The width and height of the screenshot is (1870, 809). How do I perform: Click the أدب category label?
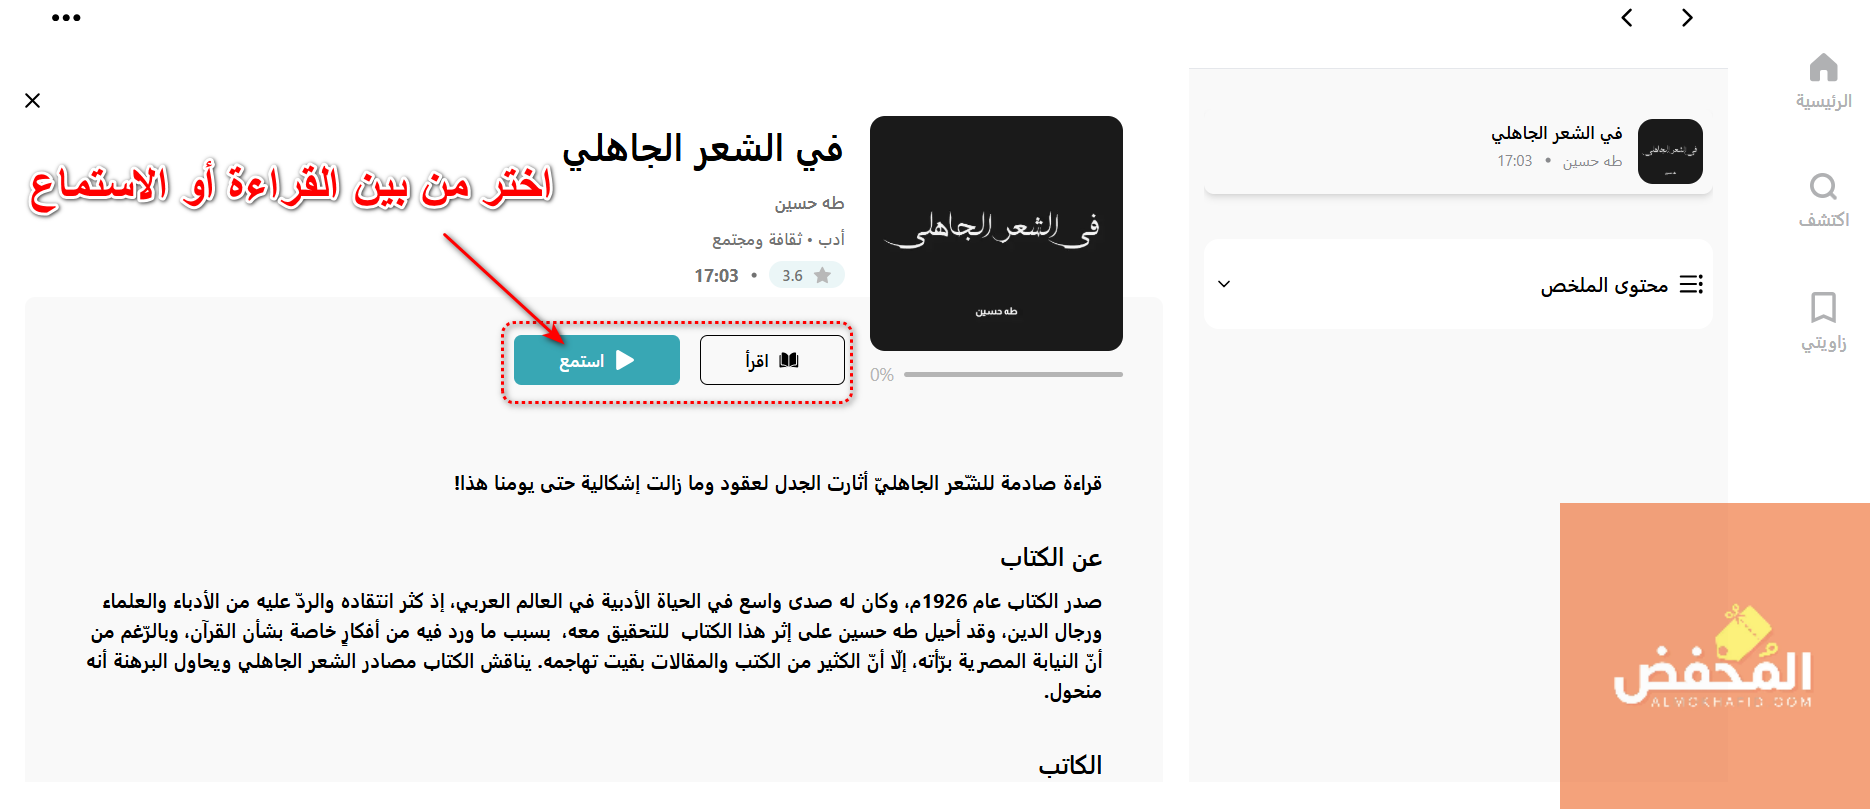pyautogui.click(x=832, y=240)
